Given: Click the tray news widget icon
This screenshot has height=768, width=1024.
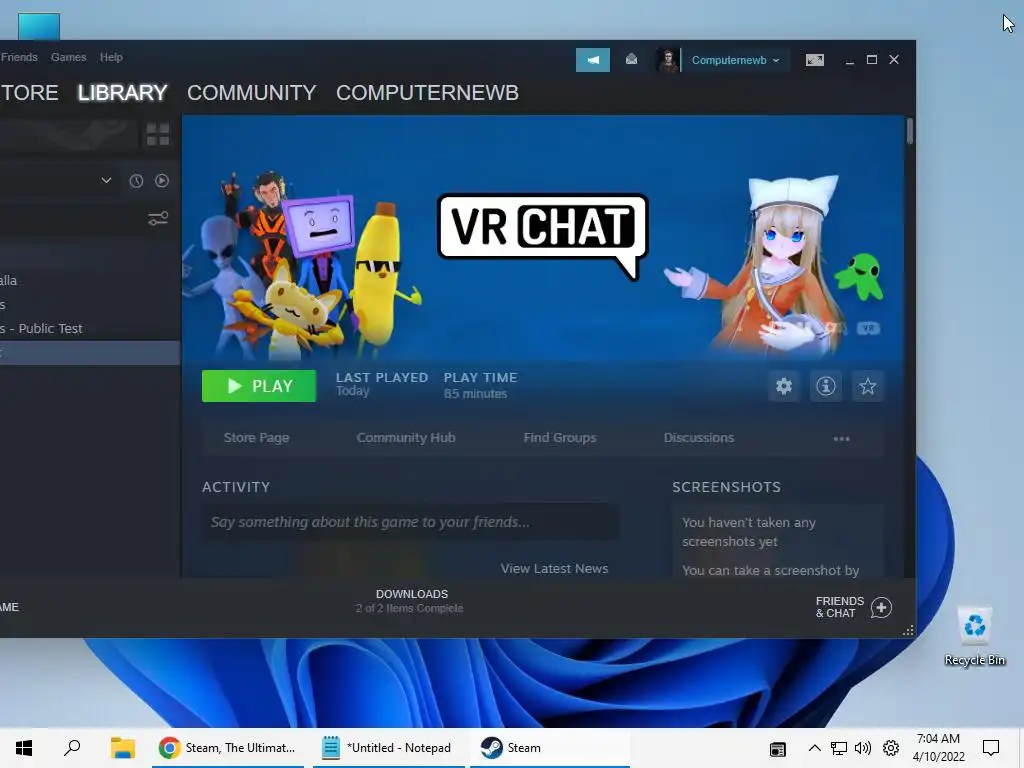Looking at the screenshot, I should (x=777, y=748).
